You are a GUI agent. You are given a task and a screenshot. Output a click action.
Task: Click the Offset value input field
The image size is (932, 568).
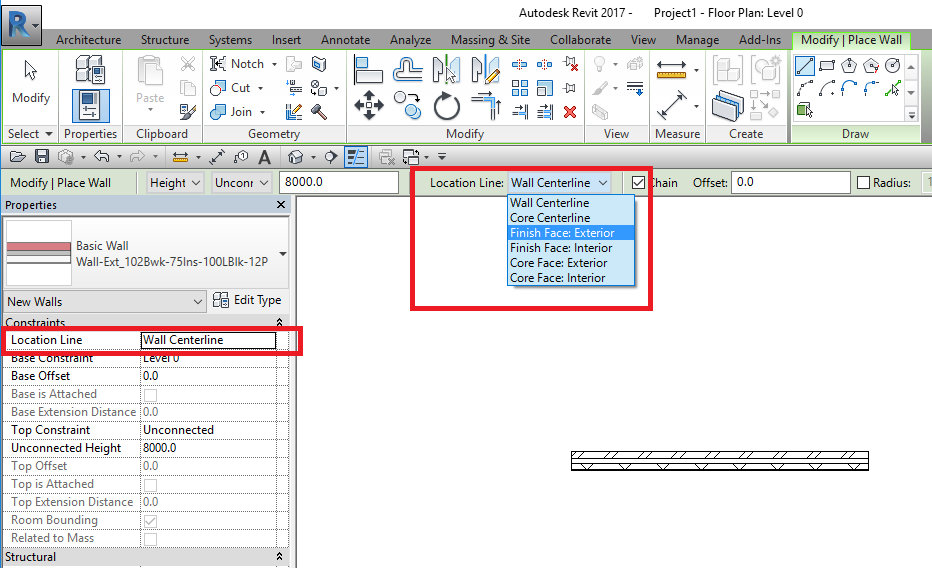point(791,183)
